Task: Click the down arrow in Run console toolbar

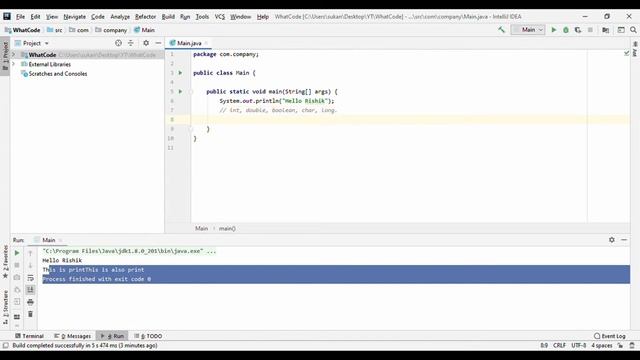Action: click(x=30, y=265)
